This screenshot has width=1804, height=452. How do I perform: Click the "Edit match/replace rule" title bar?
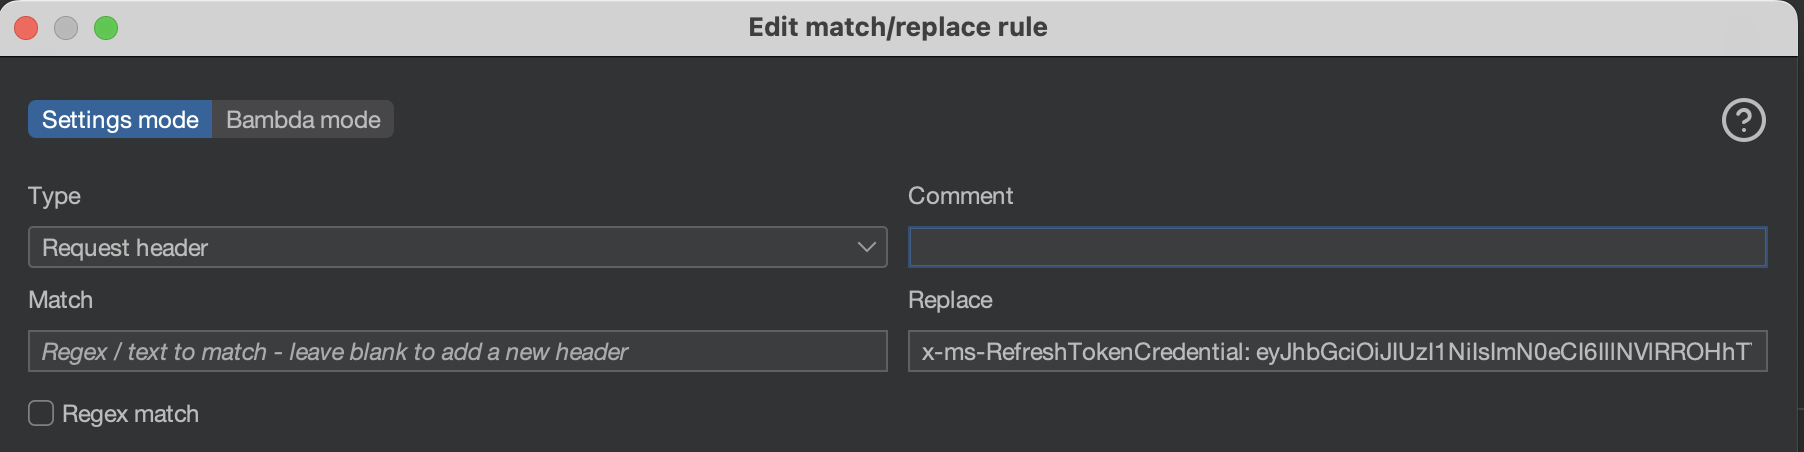pos(897,28)
